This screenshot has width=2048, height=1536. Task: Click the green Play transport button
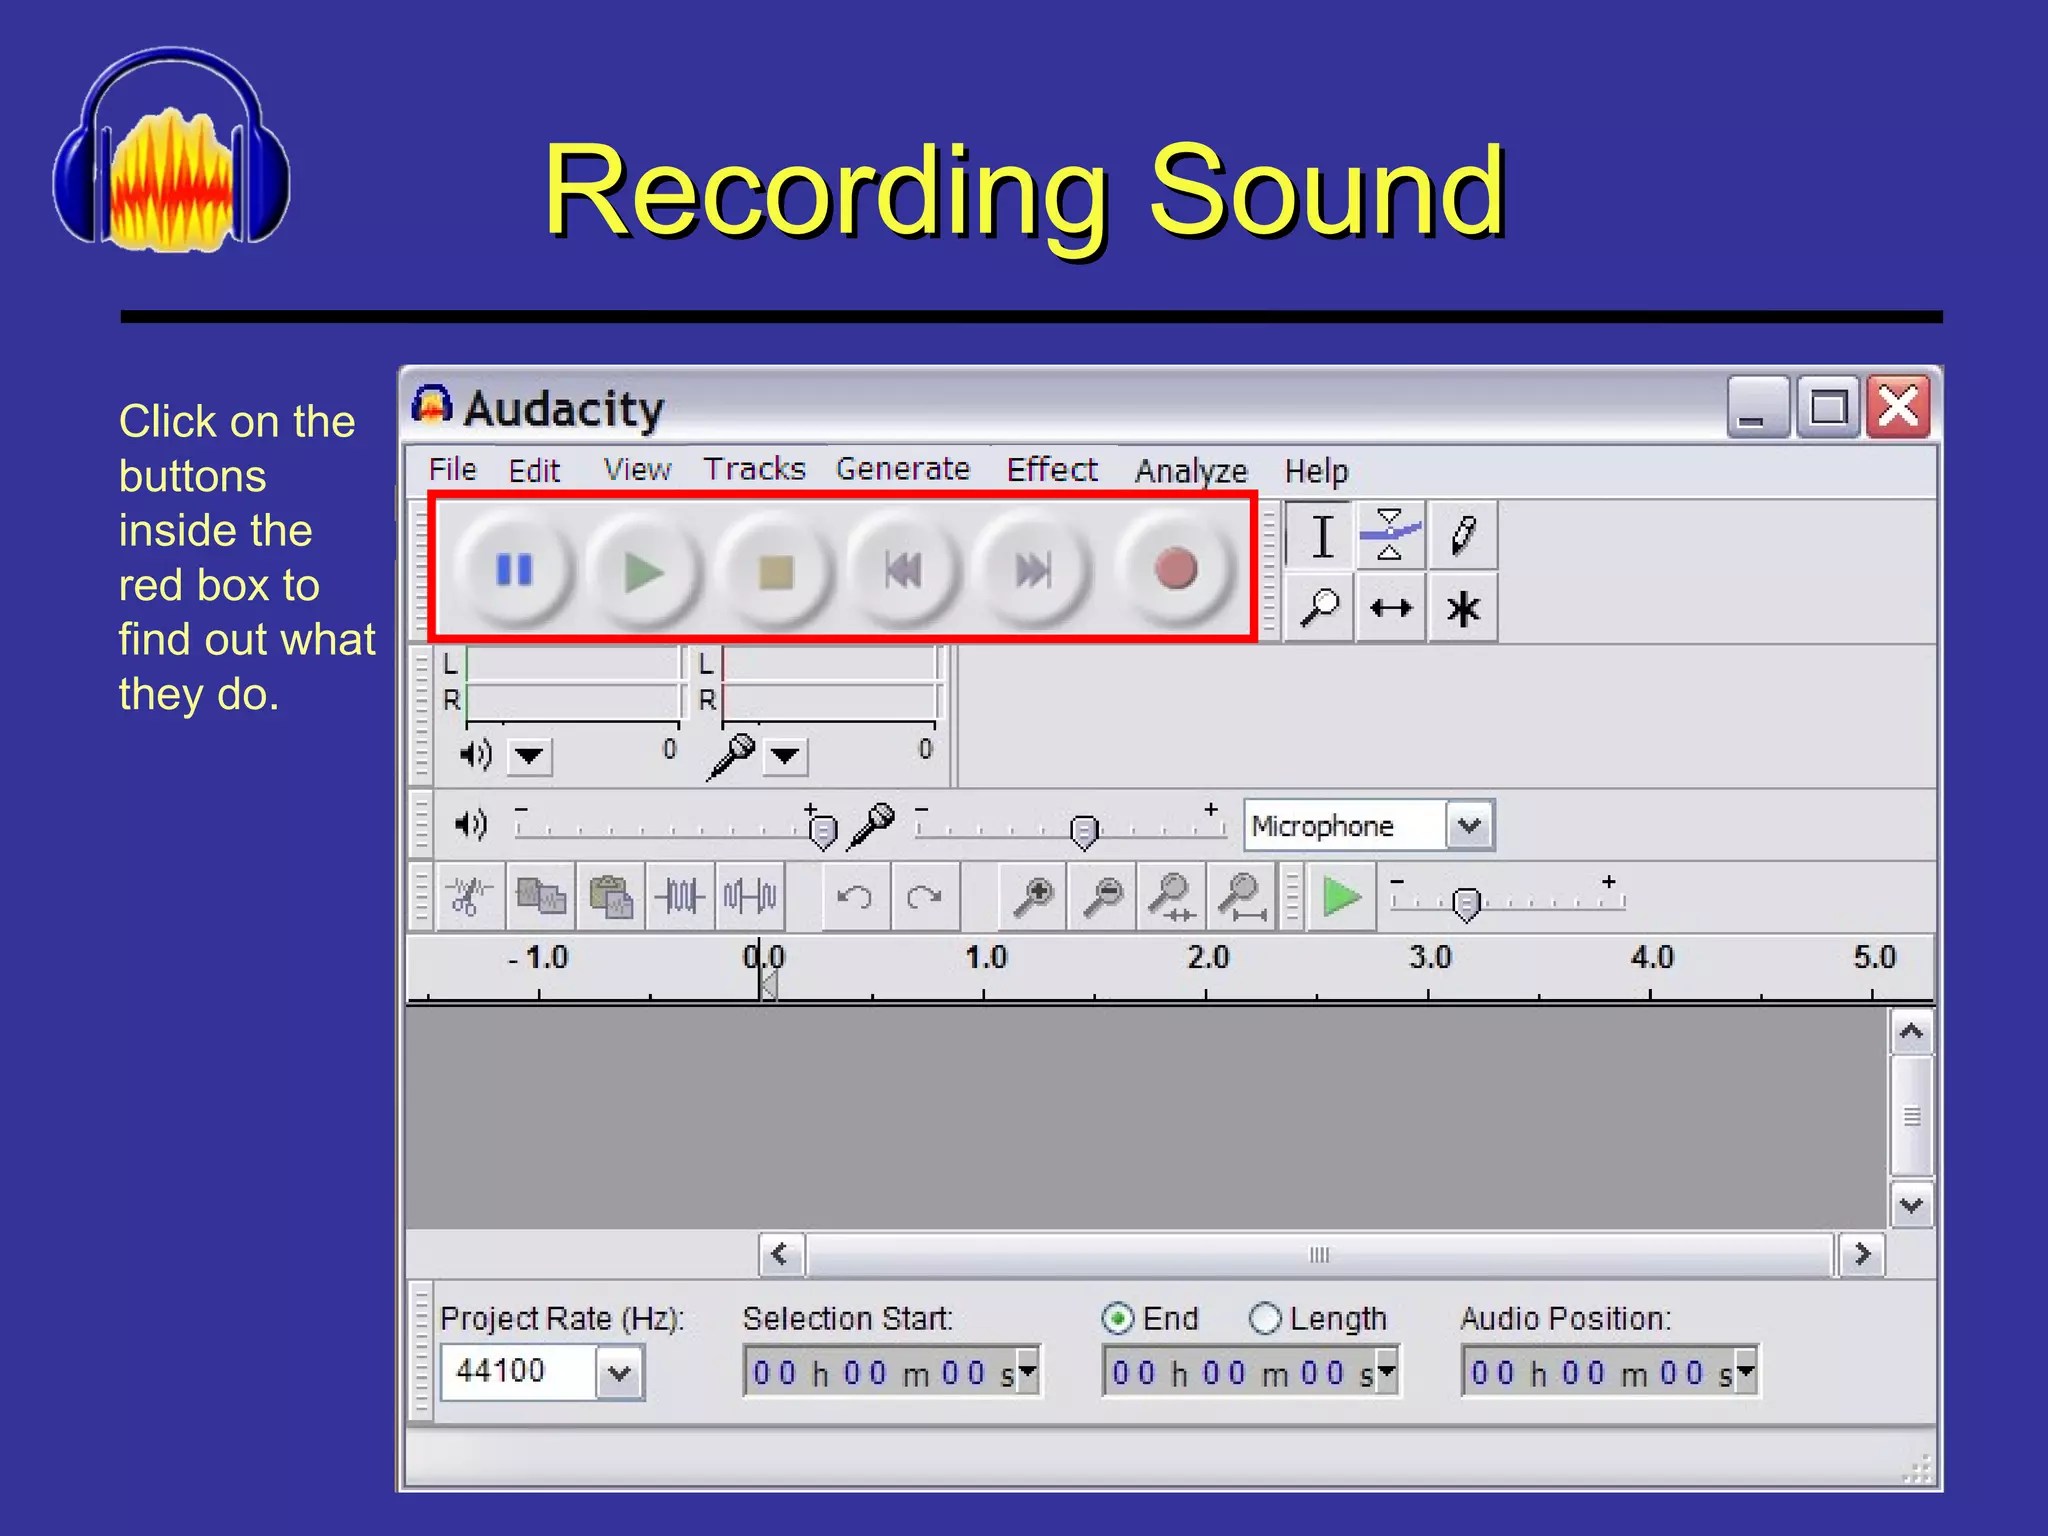click(x=643, y=571)
